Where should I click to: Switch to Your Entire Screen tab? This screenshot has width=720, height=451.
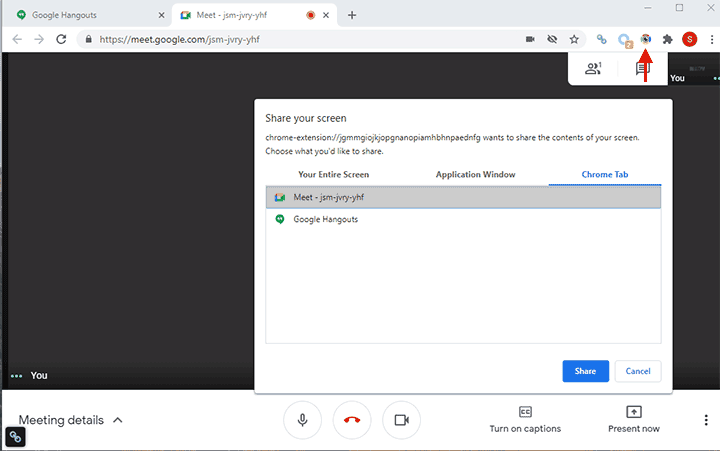(333, 175)
